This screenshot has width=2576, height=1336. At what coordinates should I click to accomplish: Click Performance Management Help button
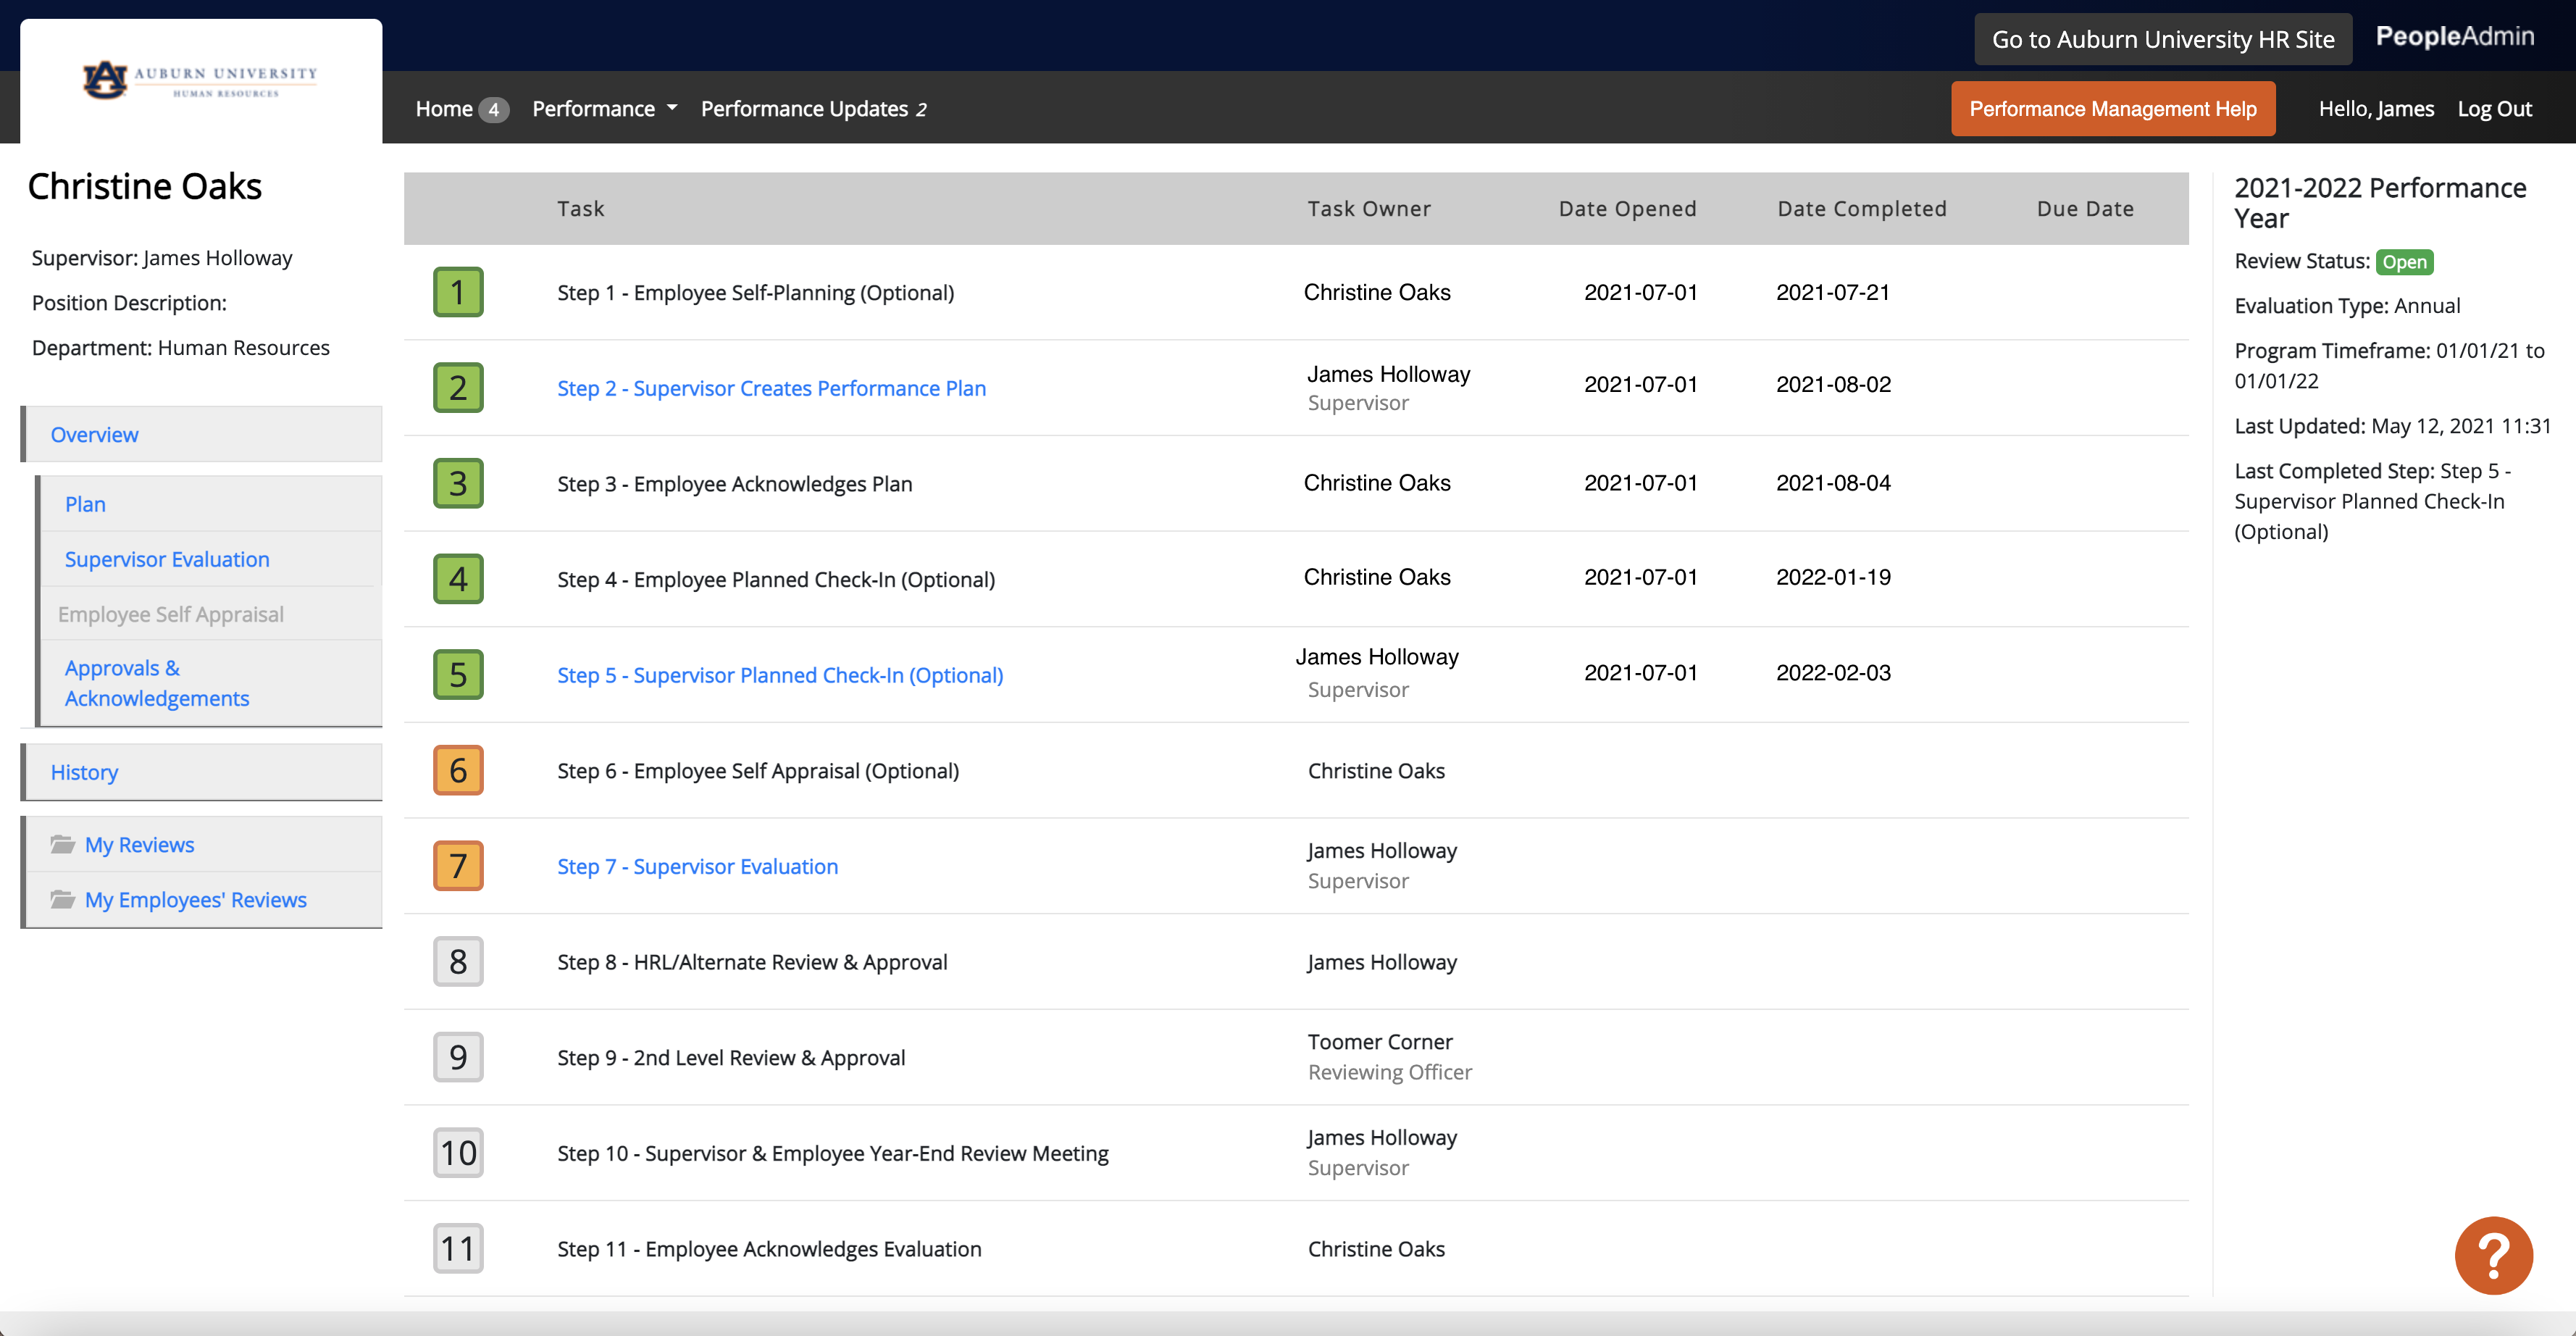click(x=2113, y=108)
